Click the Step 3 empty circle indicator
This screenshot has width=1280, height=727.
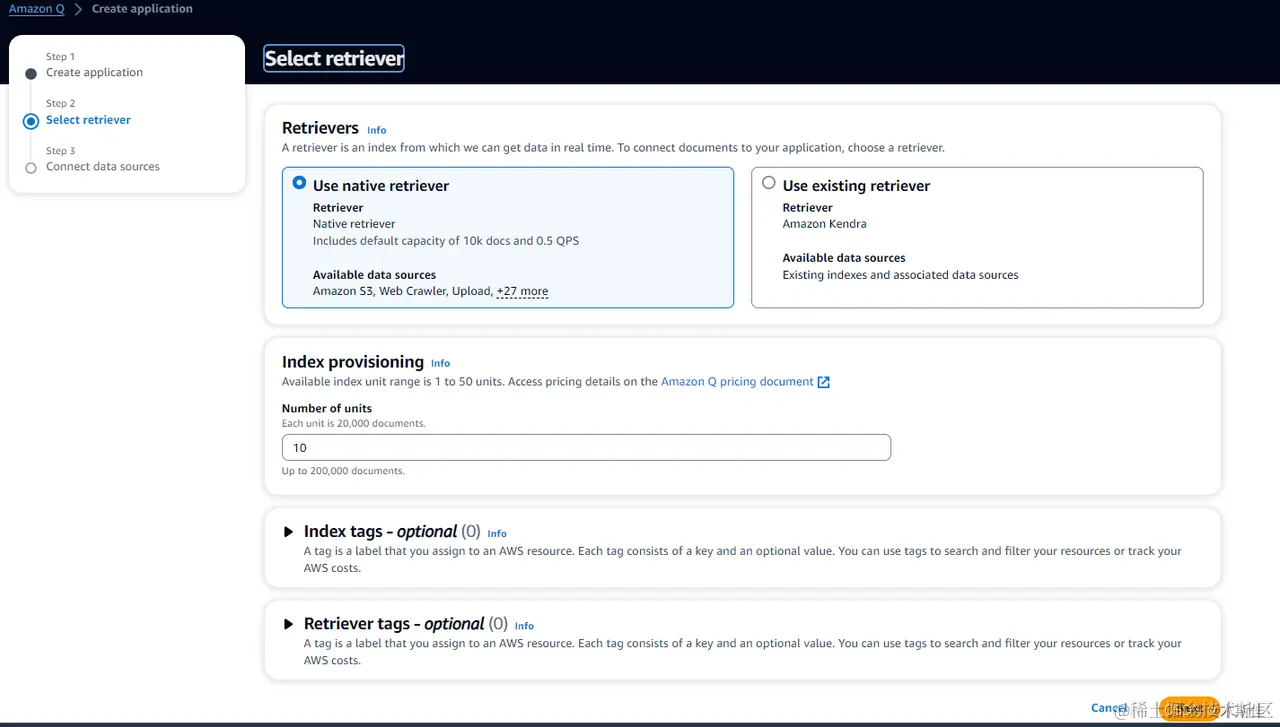click(31, 168)
